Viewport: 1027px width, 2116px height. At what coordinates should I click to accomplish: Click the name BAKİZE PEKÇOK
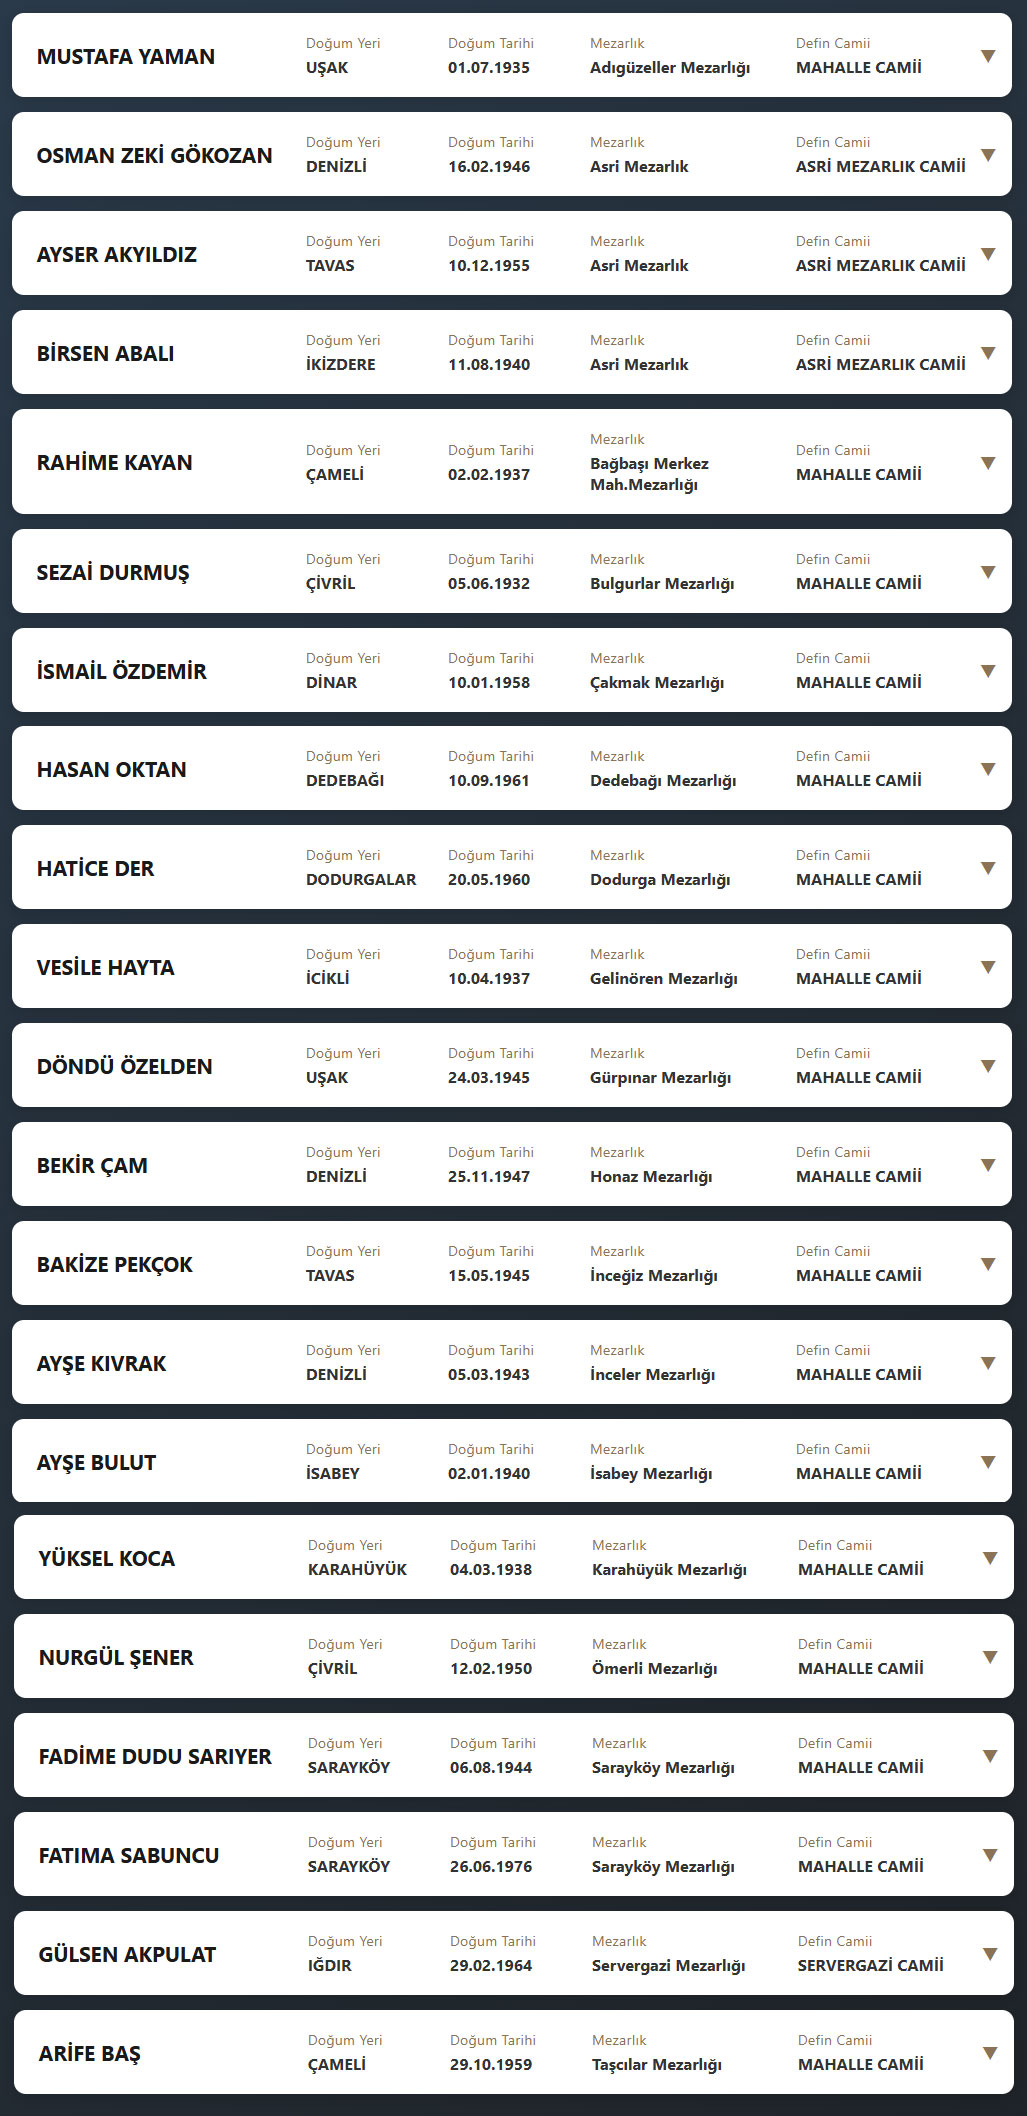point(115,1265)
